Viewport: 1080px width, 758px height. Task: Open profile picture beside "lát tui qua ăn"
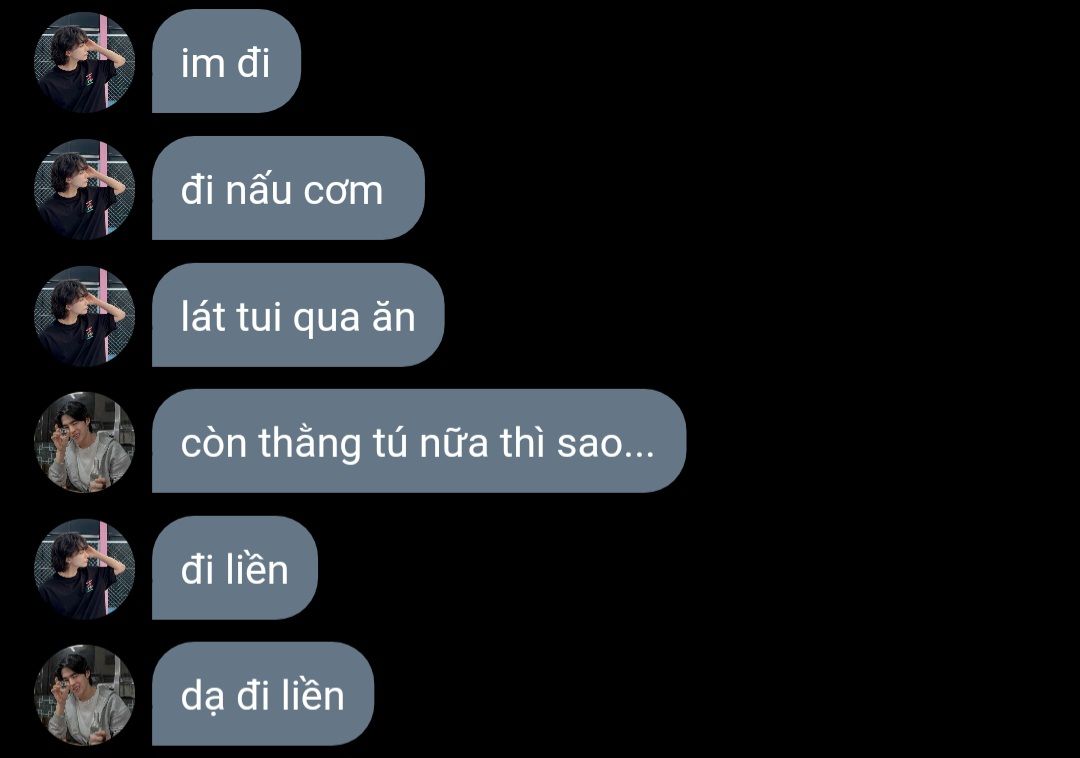click(x=84, y=315)
